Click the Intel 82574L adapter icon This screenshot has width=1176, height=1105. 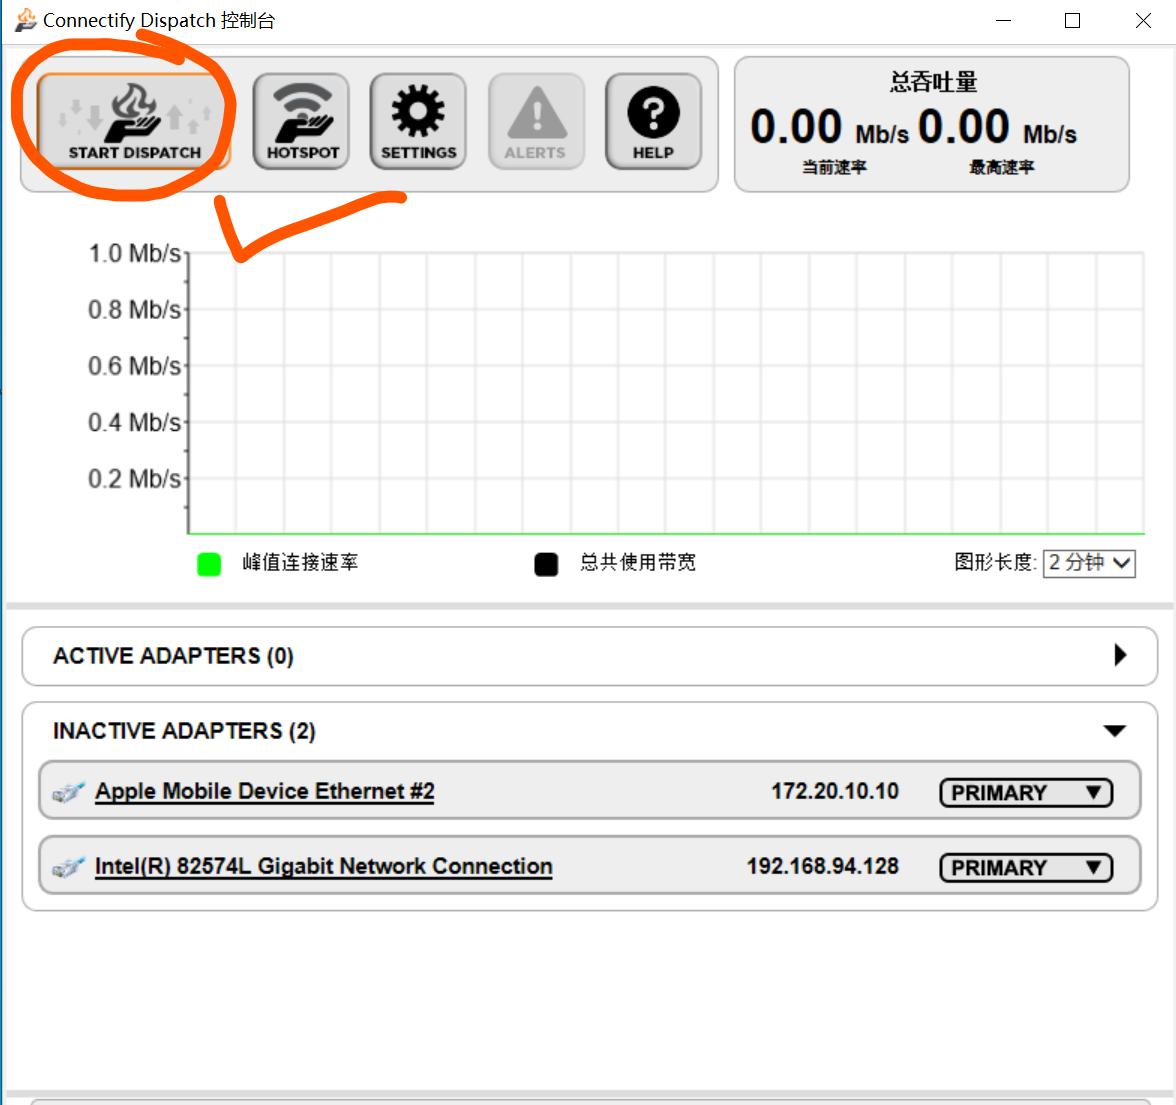click(x=68, y=866)
